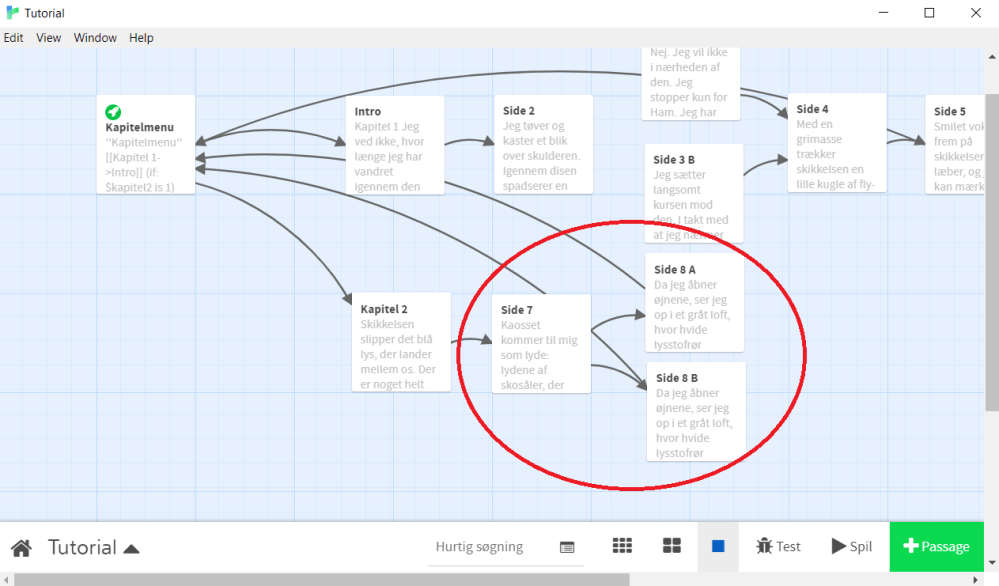Go to library via home icon

point(21,548)
